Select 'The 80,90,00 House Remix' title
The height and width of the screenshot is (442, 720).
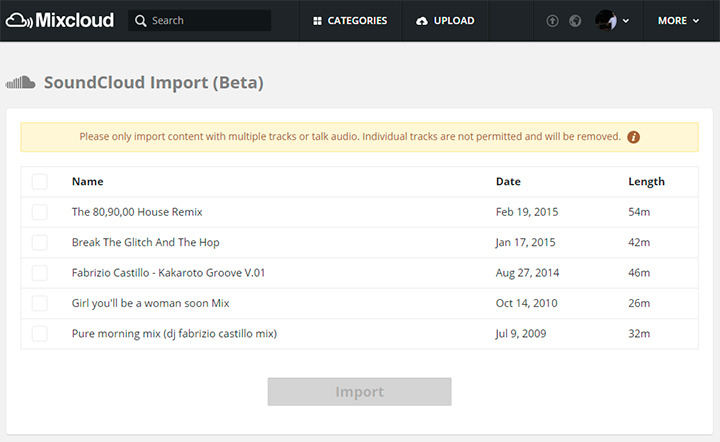[137, 212]
